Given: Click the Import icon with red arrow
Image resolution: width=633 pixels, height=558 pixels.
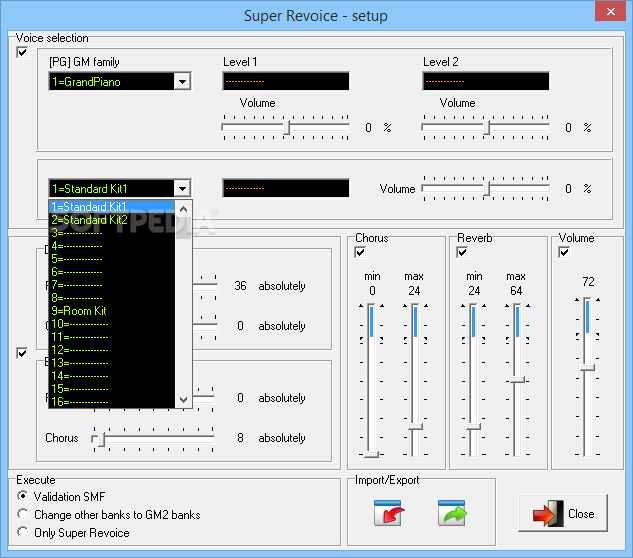Looking at the screenshot, I should click(388, 513).
